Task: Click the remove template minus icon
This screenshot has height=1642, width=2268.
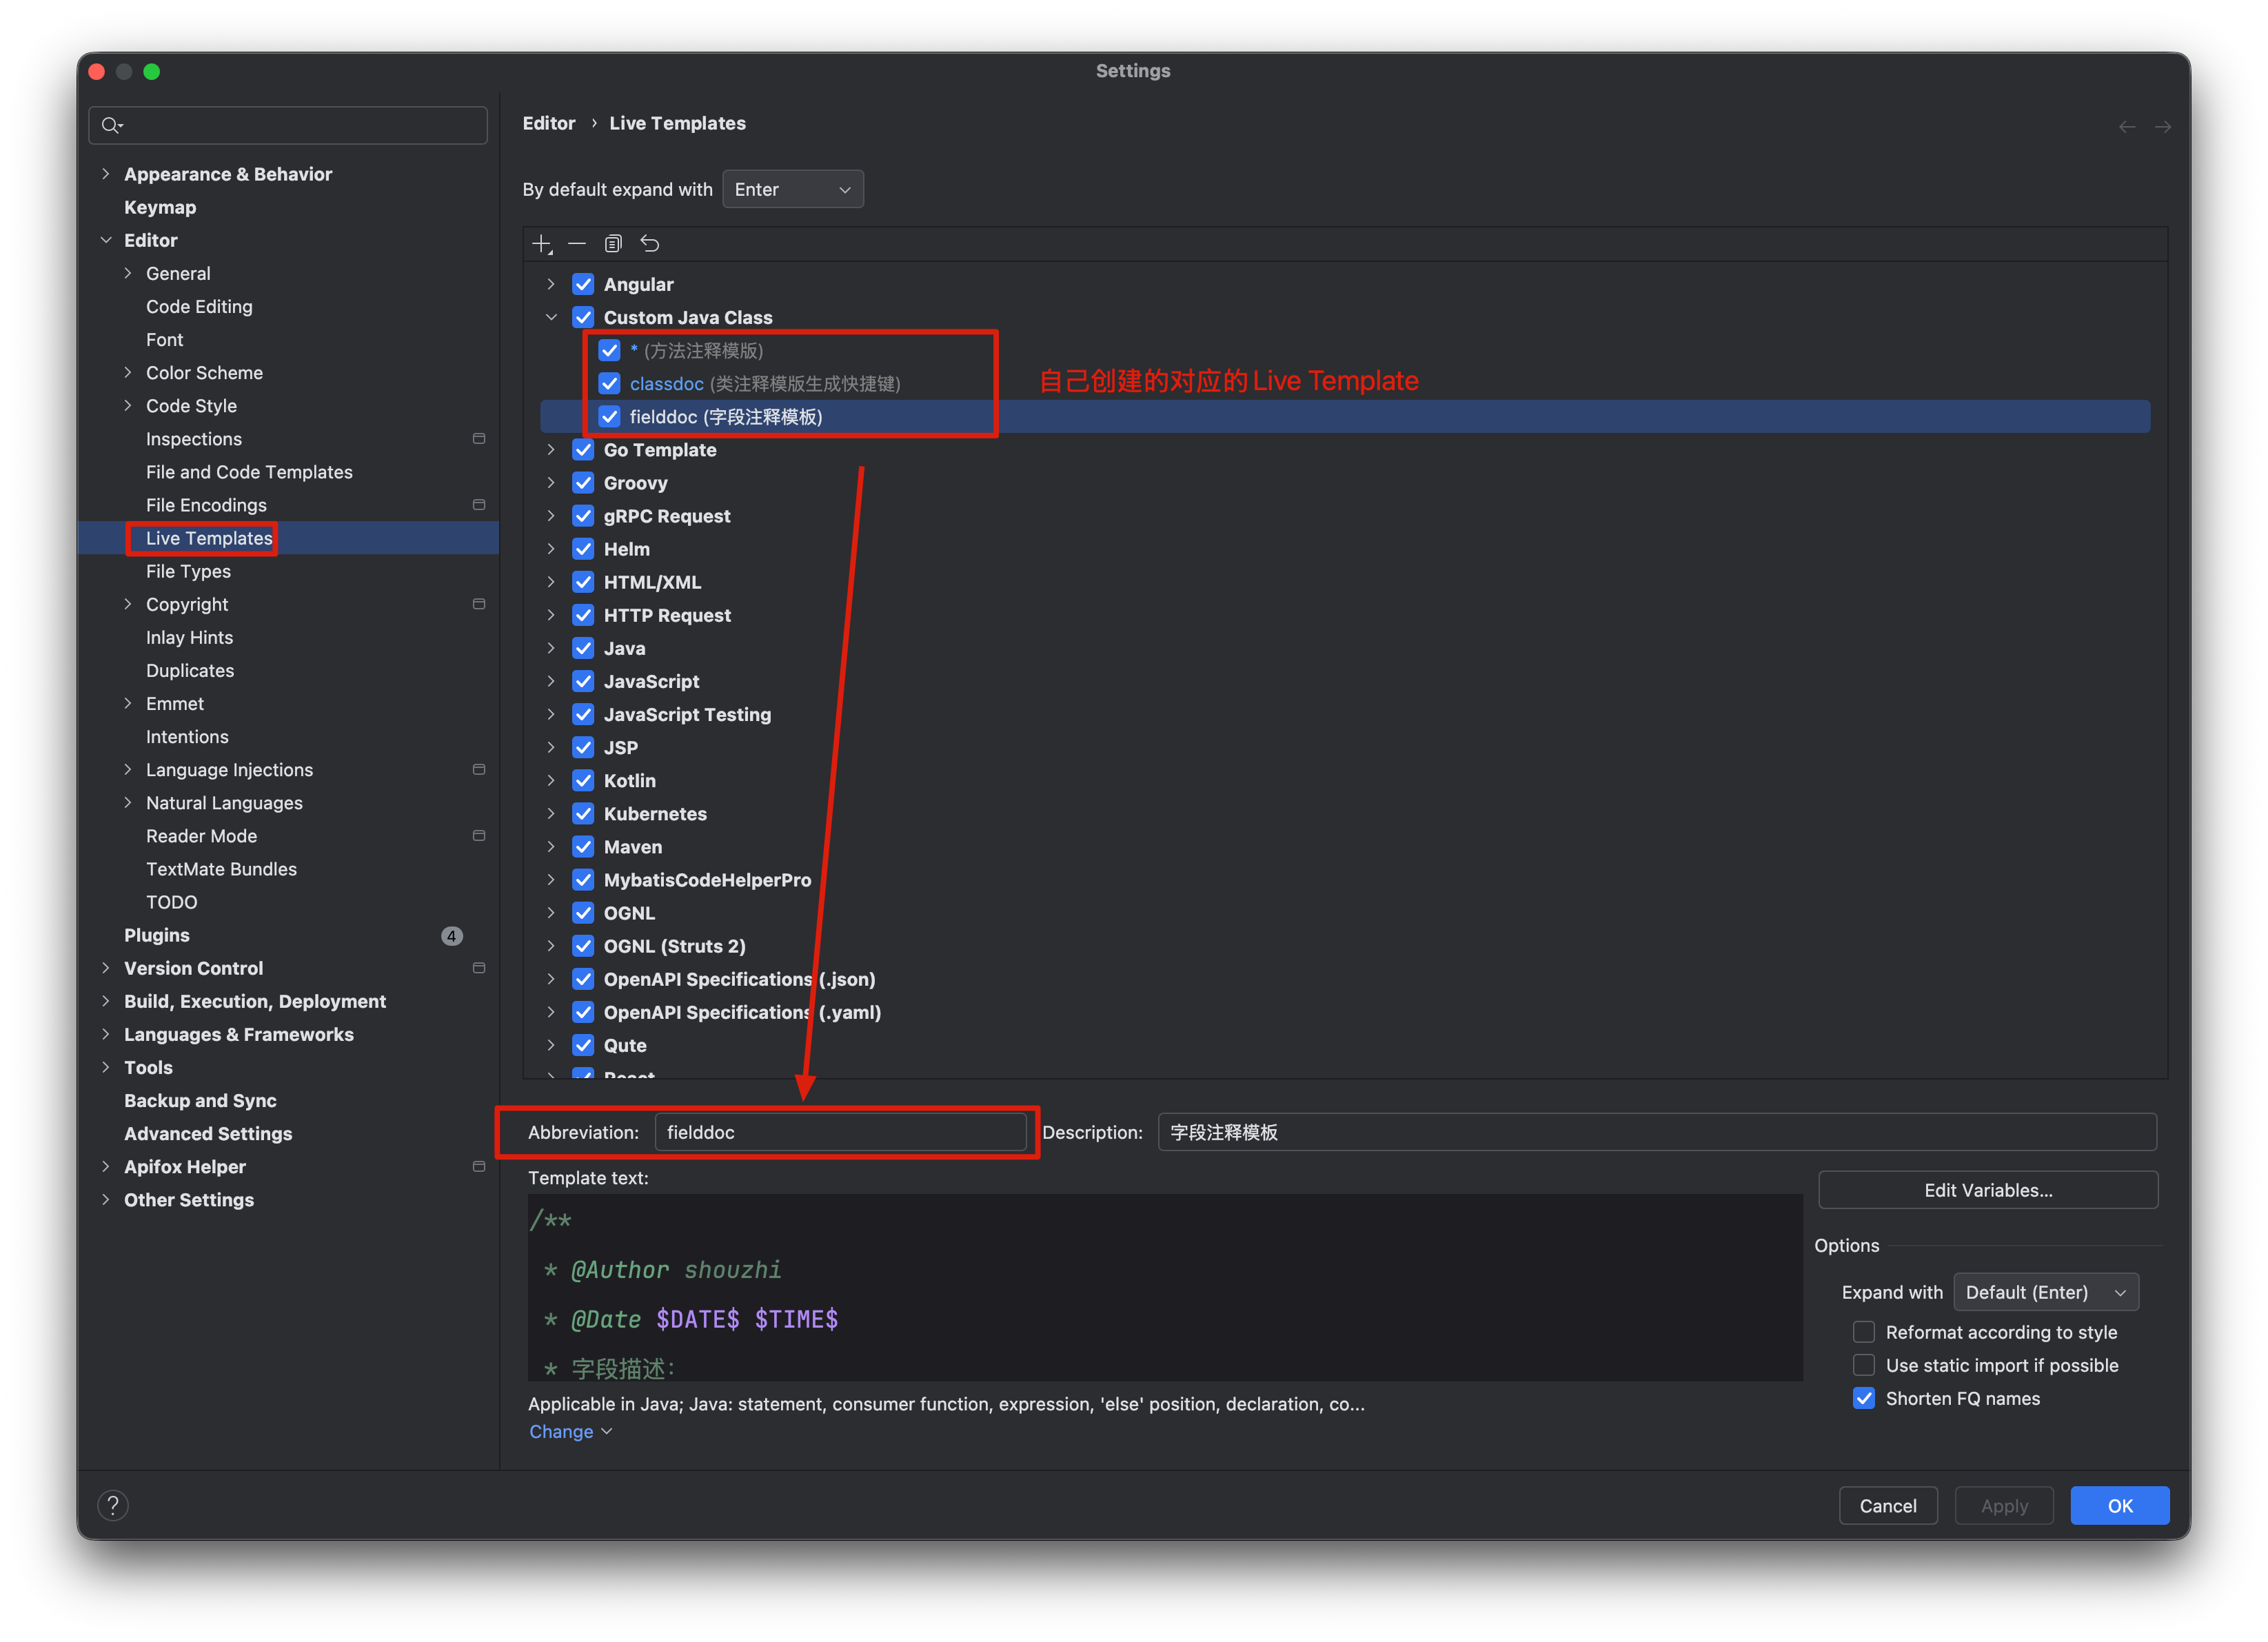Action: tap(577, 244)
